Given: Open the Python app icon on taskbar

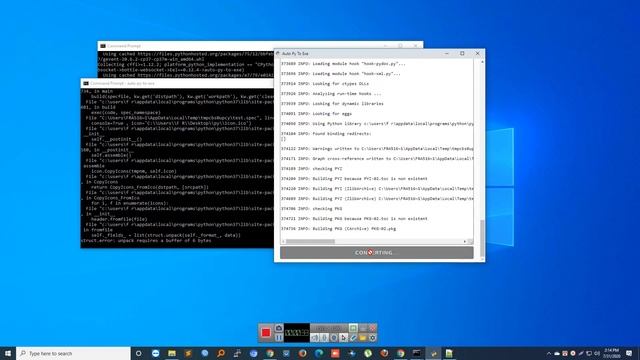Looking at the screenshot, I should tap(433, 353).
